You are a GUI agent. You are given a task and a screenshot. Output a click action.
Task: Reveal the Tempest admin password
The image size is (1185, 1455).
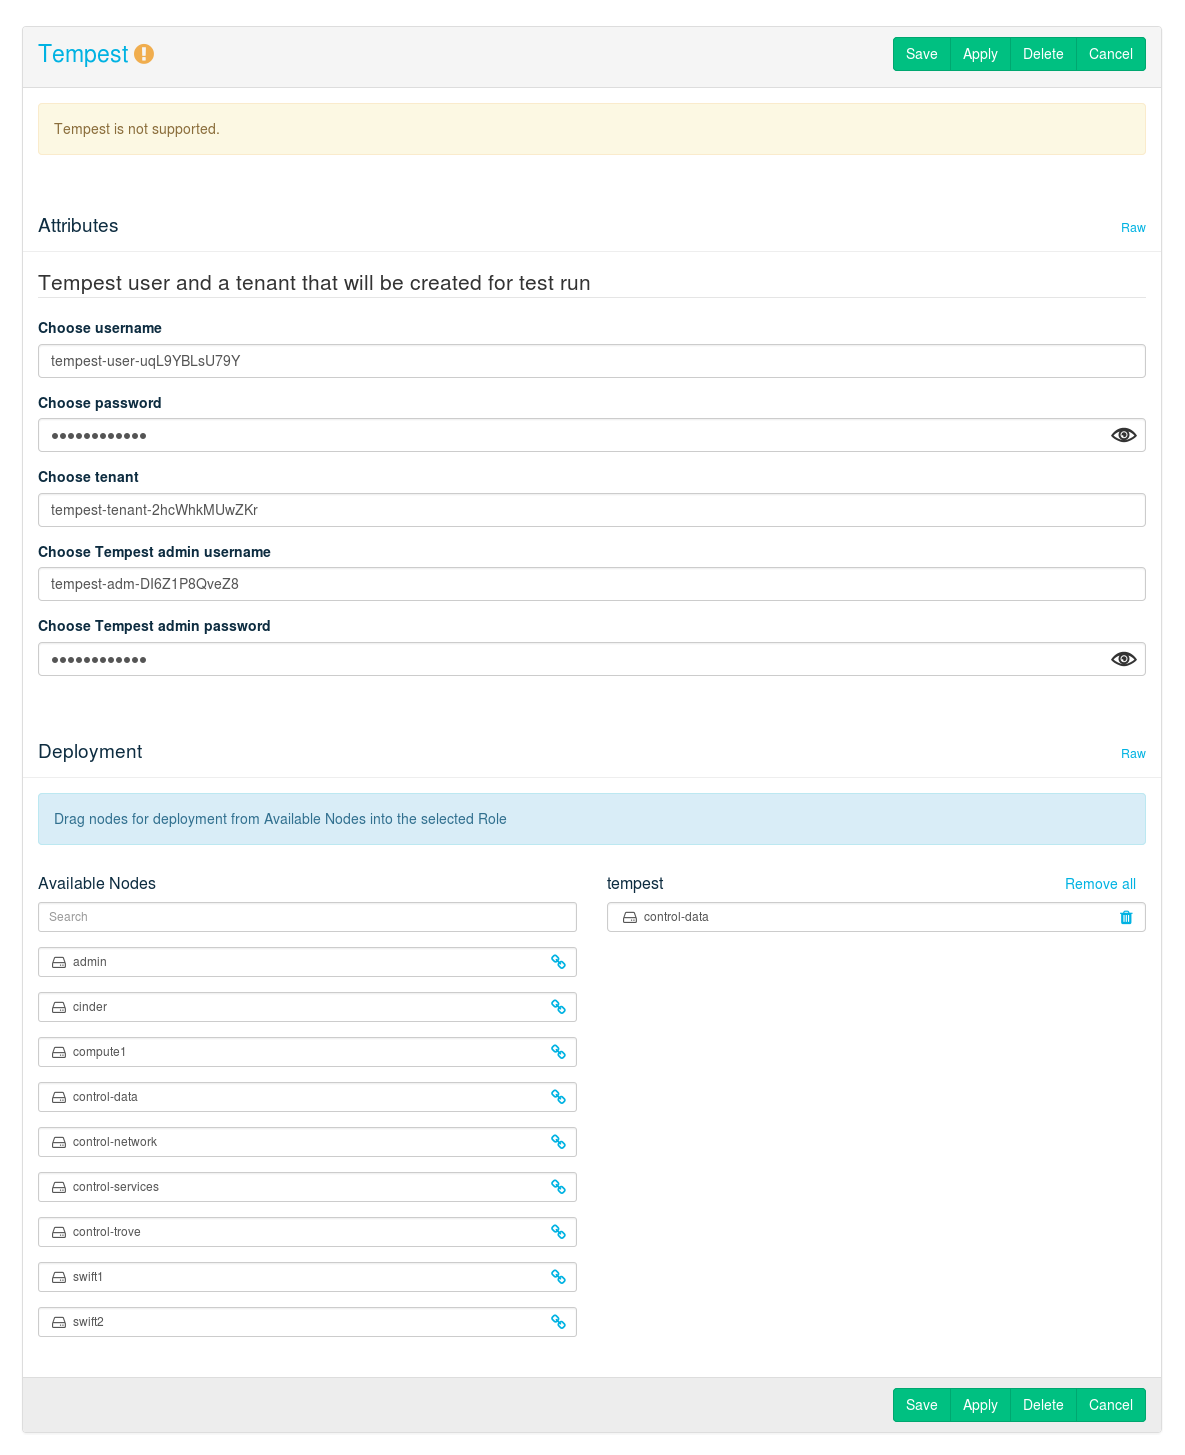[x=1123, y=659]
